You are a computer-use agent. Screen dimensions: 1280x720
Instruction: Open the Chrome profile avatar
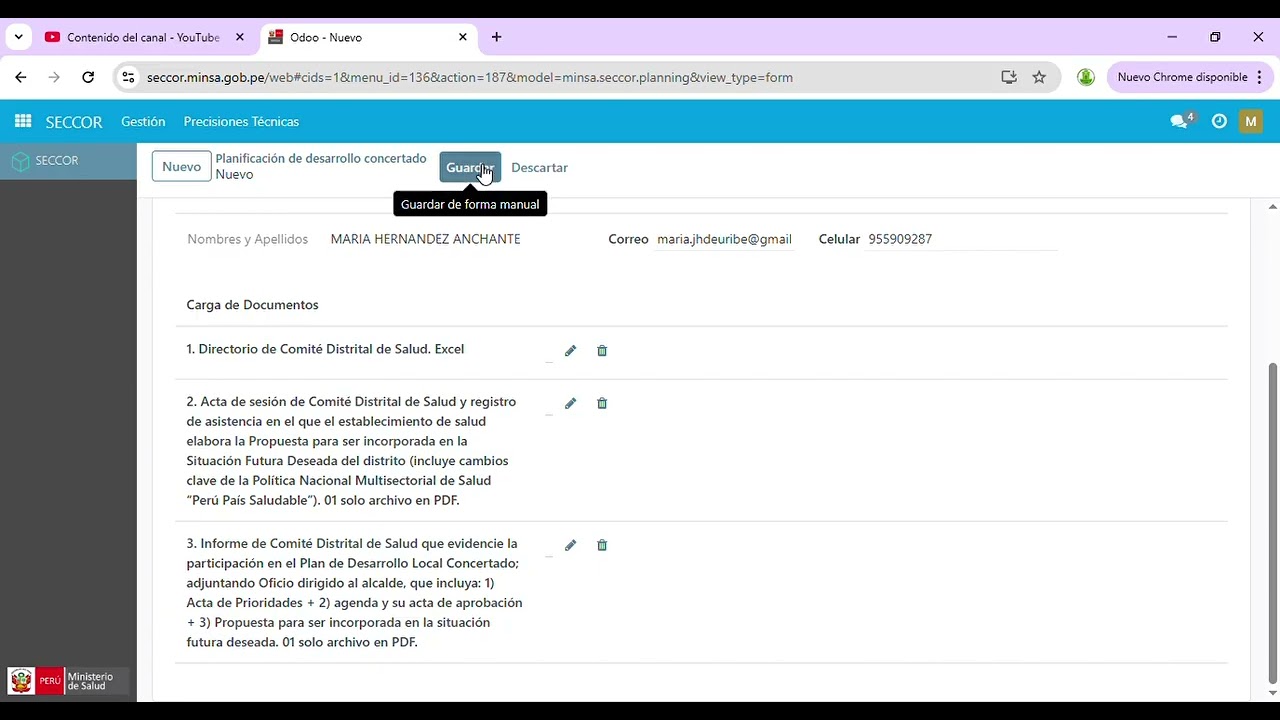coord(1086,77)
